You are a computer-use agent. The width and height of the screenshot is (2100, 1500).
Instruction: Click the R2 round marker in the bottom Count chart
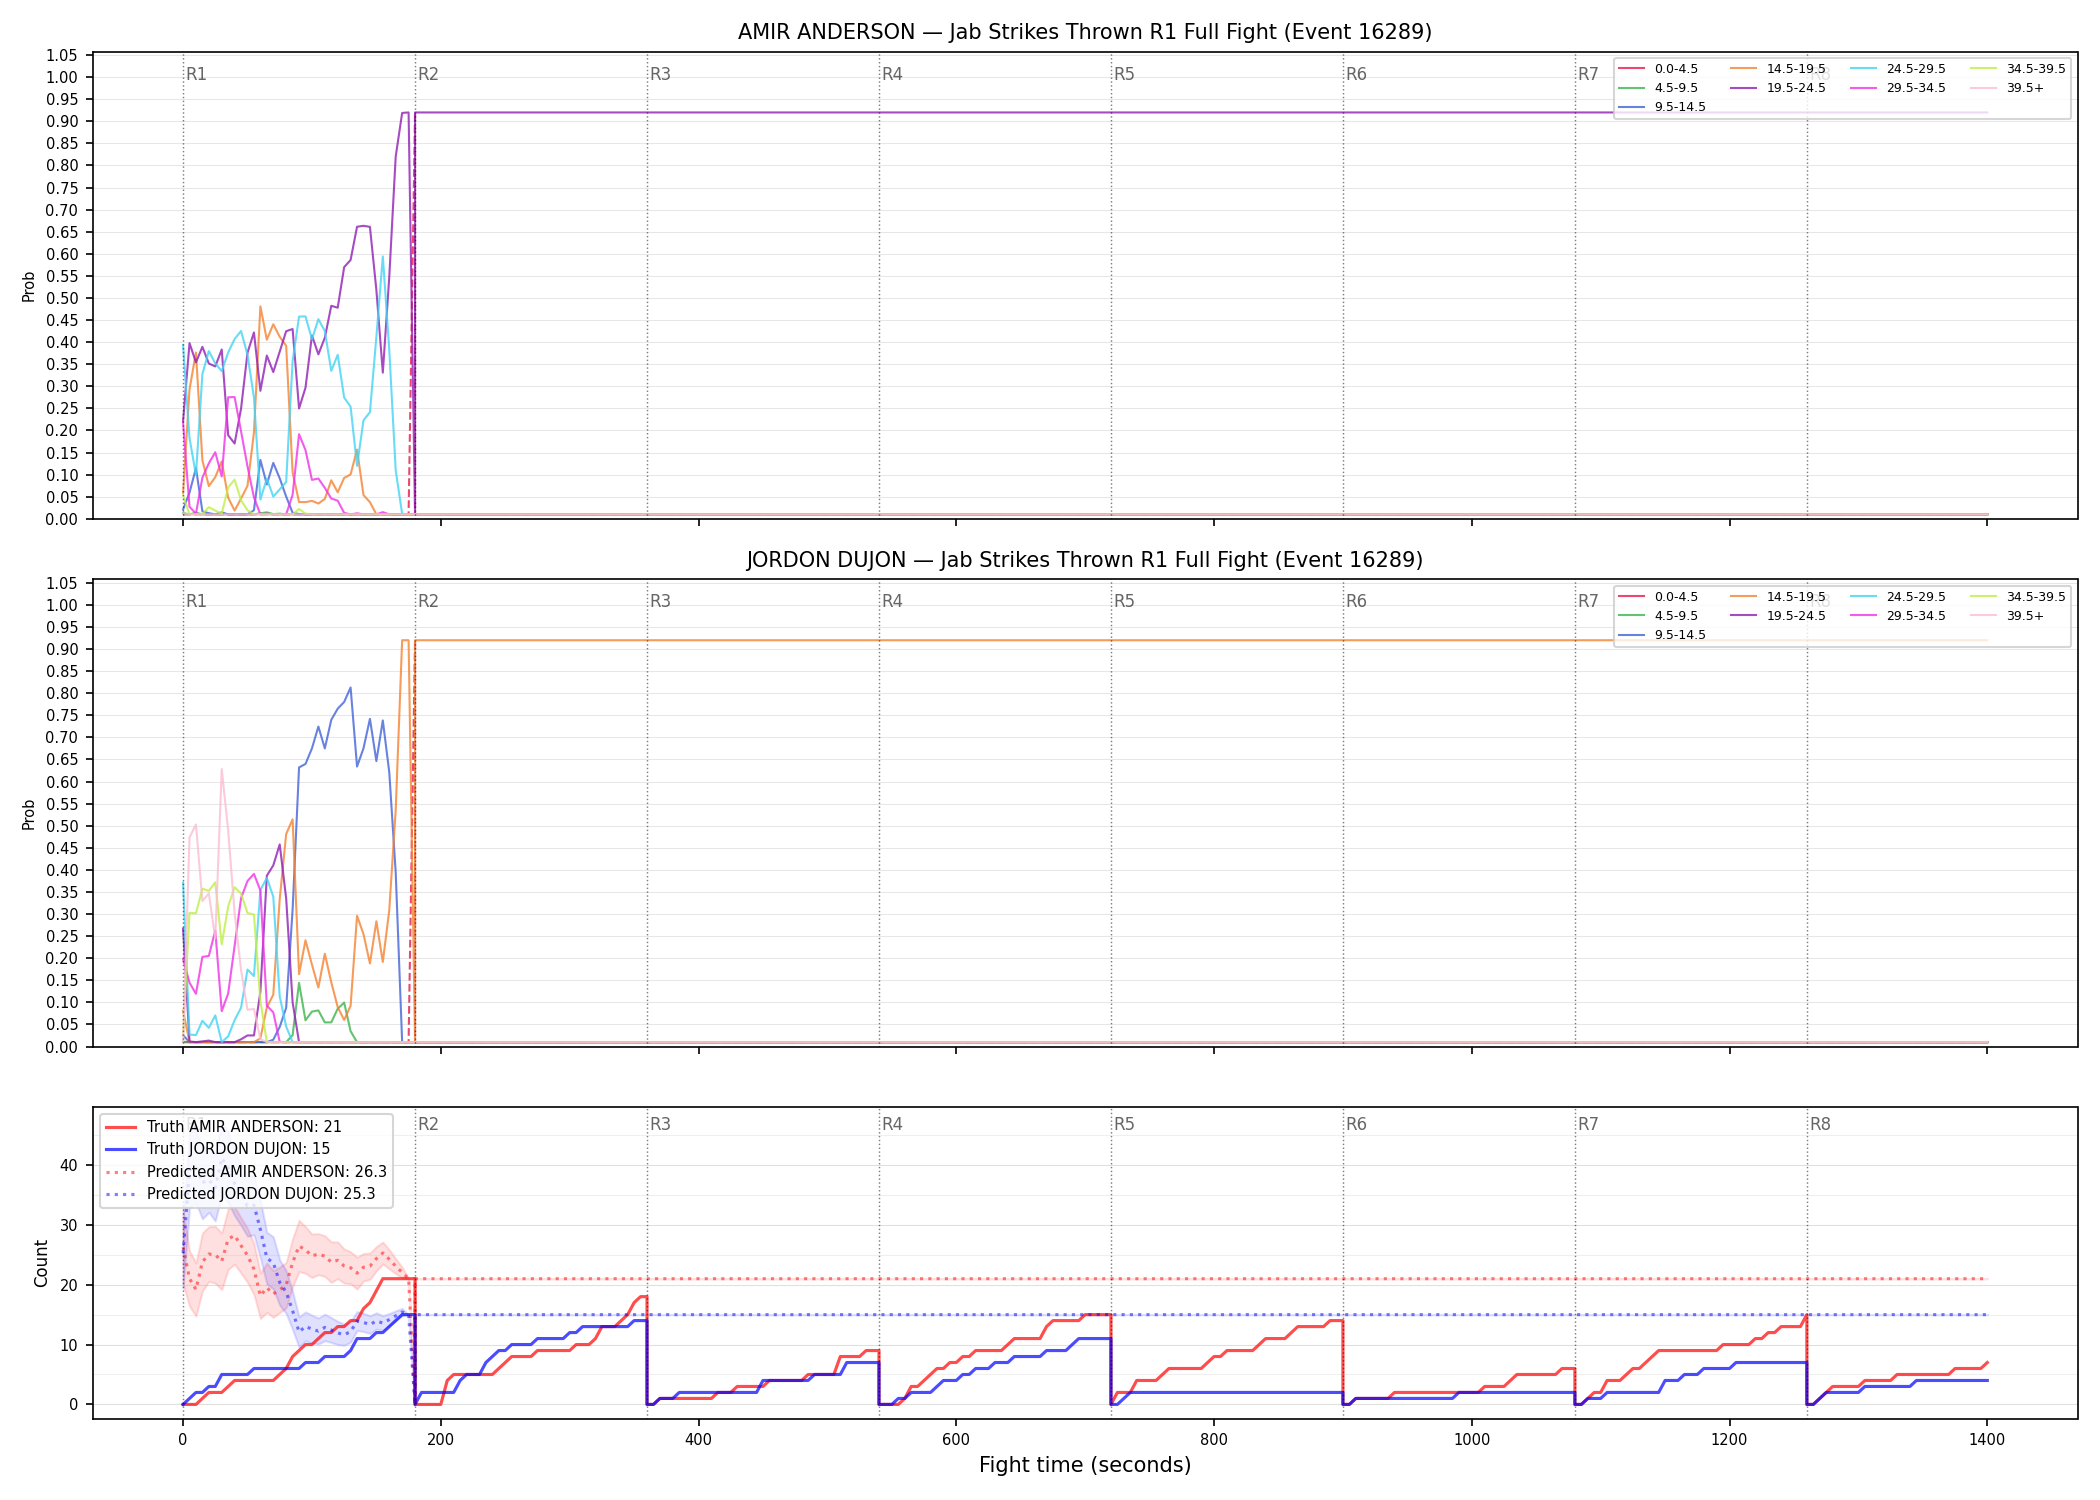(x=428, y=1124)
